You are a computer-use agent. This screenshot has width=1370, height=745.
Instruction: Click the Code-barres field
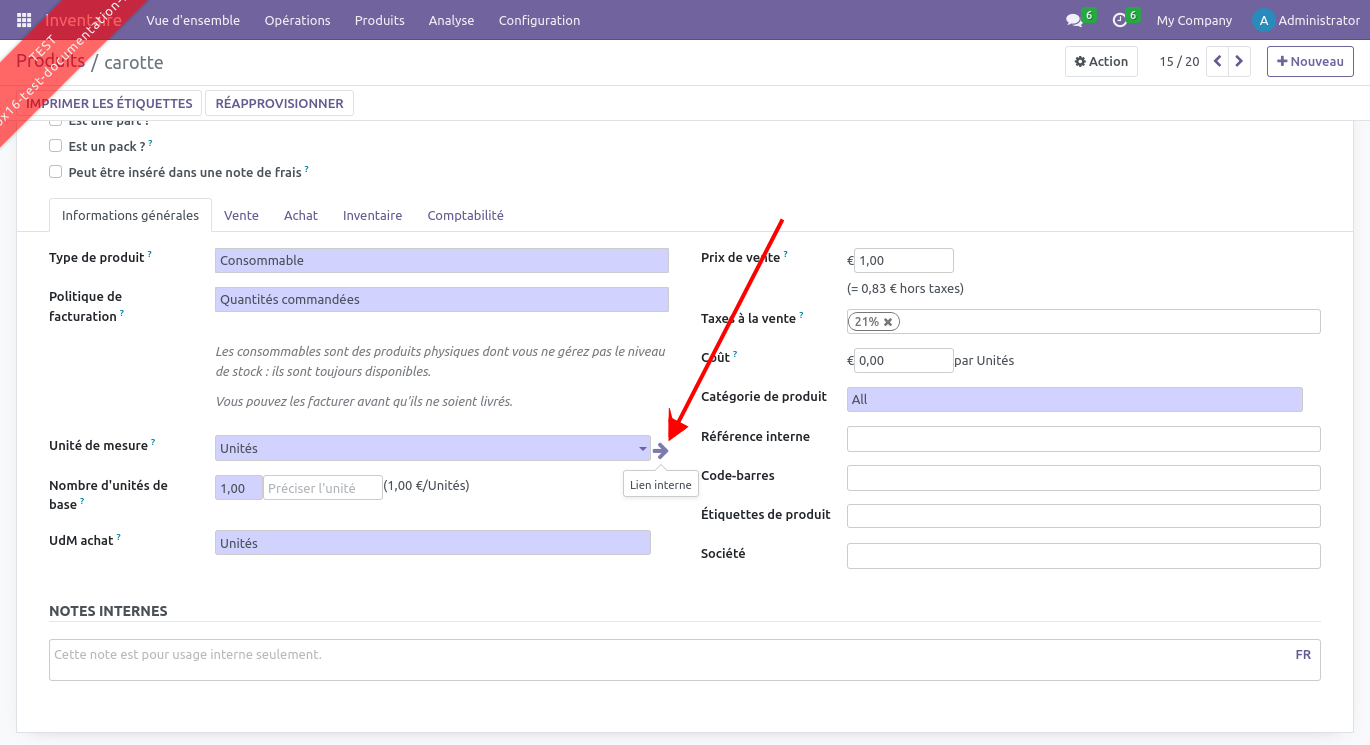(1084, 477)
